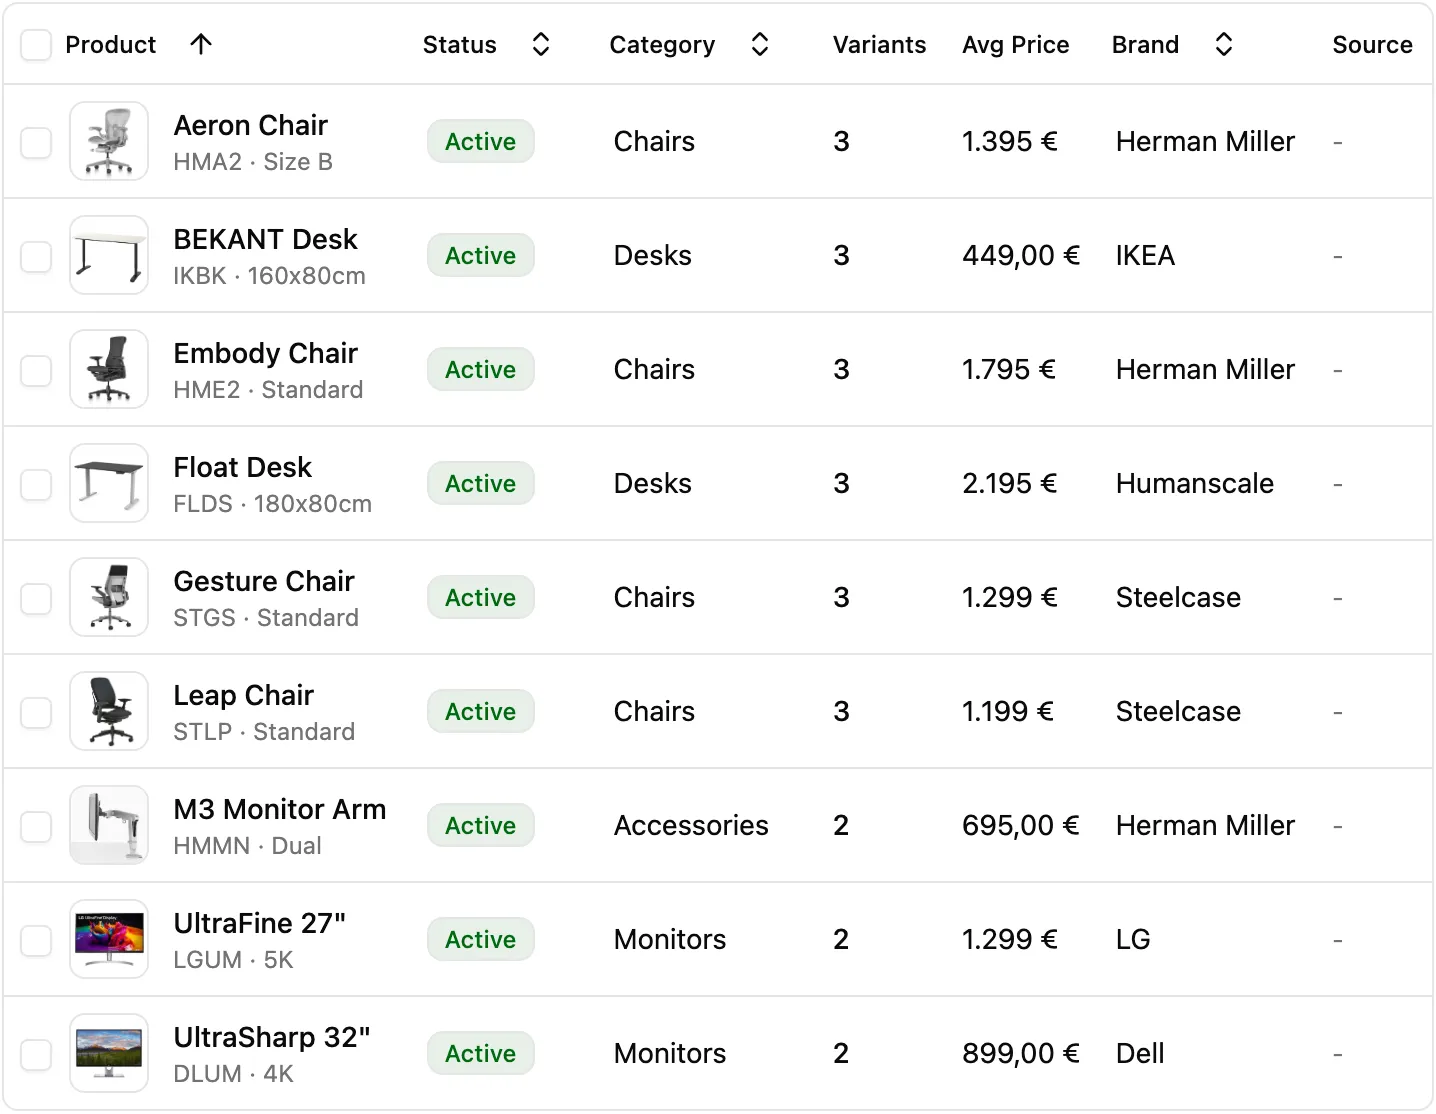
Task: Check the UltraSharp 32" row checkbox
Action: (36, 1053)
